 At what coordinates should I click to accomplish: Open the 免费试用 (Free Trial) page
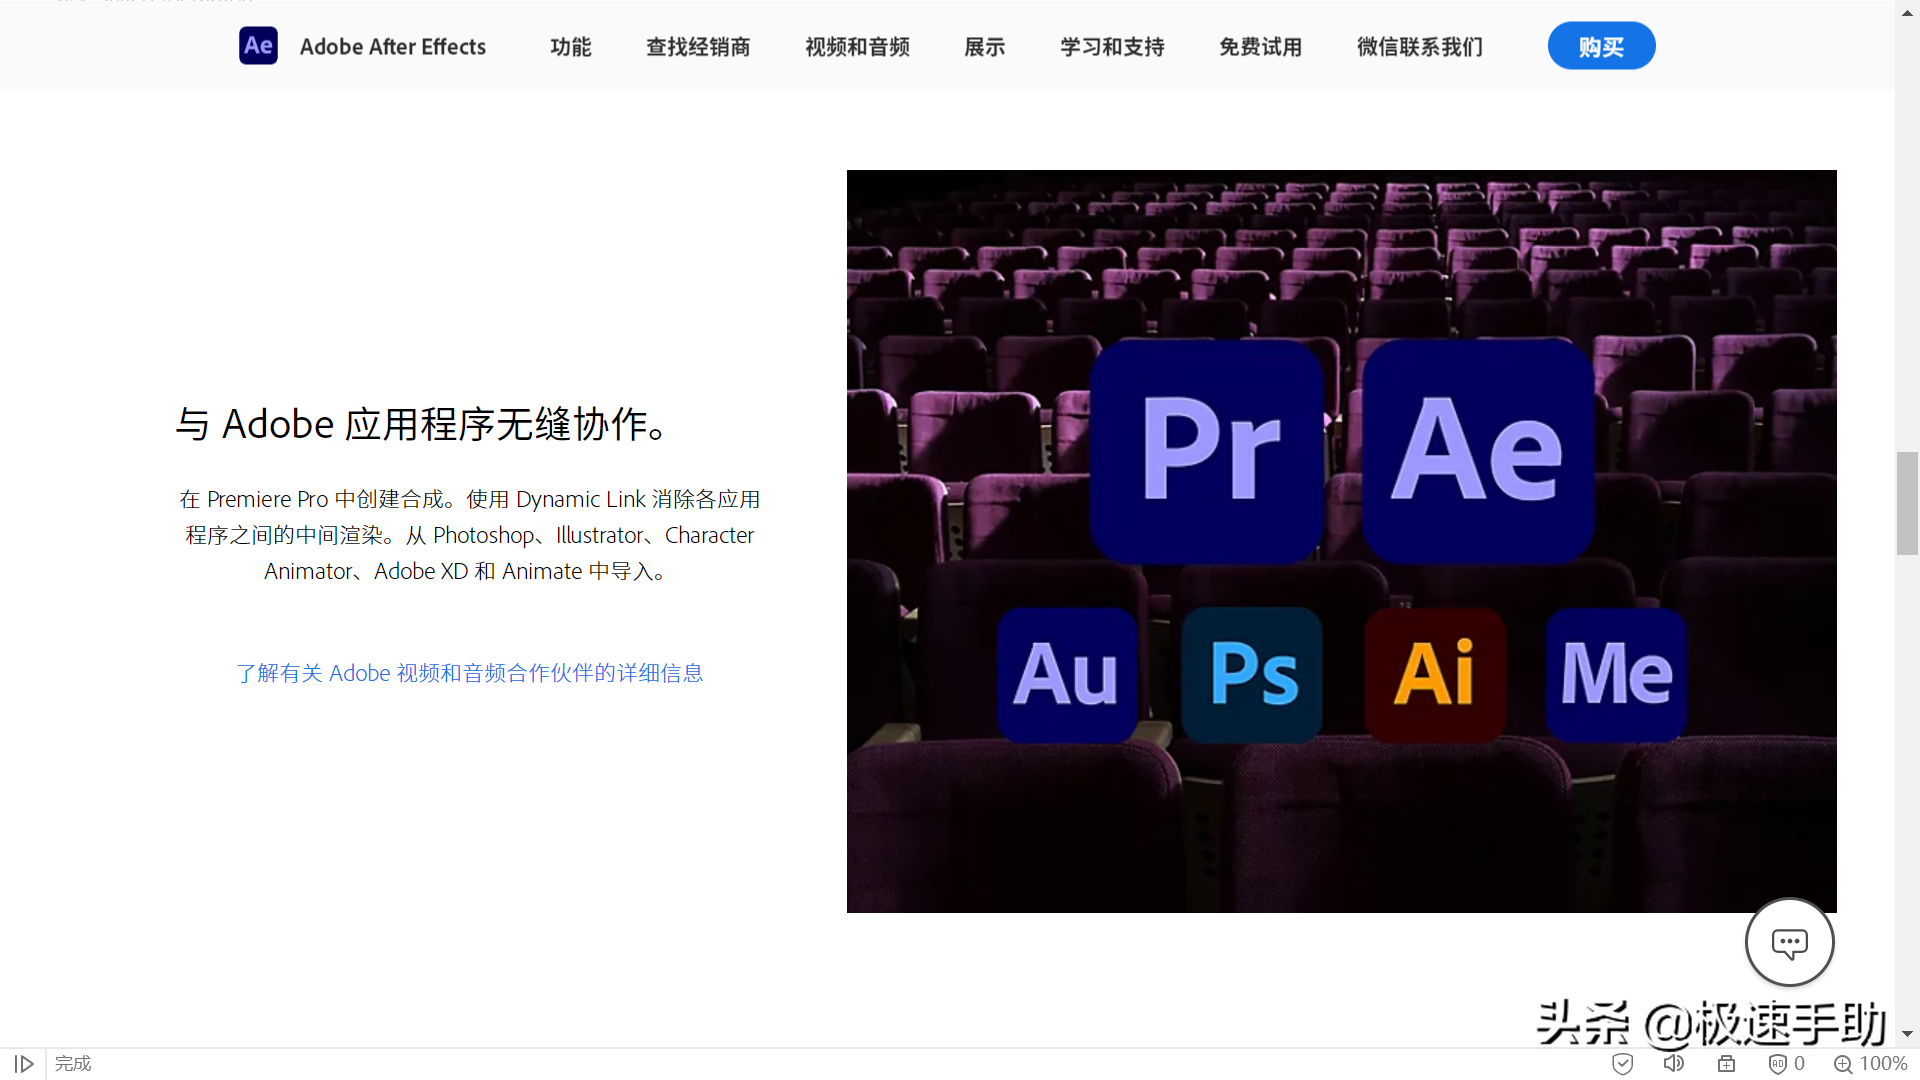point(1258,46)
